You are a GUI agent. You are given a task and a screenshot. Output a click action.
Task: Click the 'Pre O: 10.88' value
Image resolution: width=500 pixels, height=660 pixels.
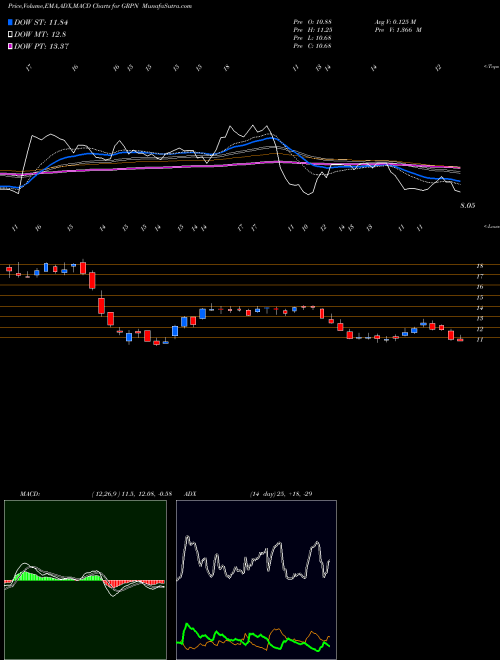312,22
